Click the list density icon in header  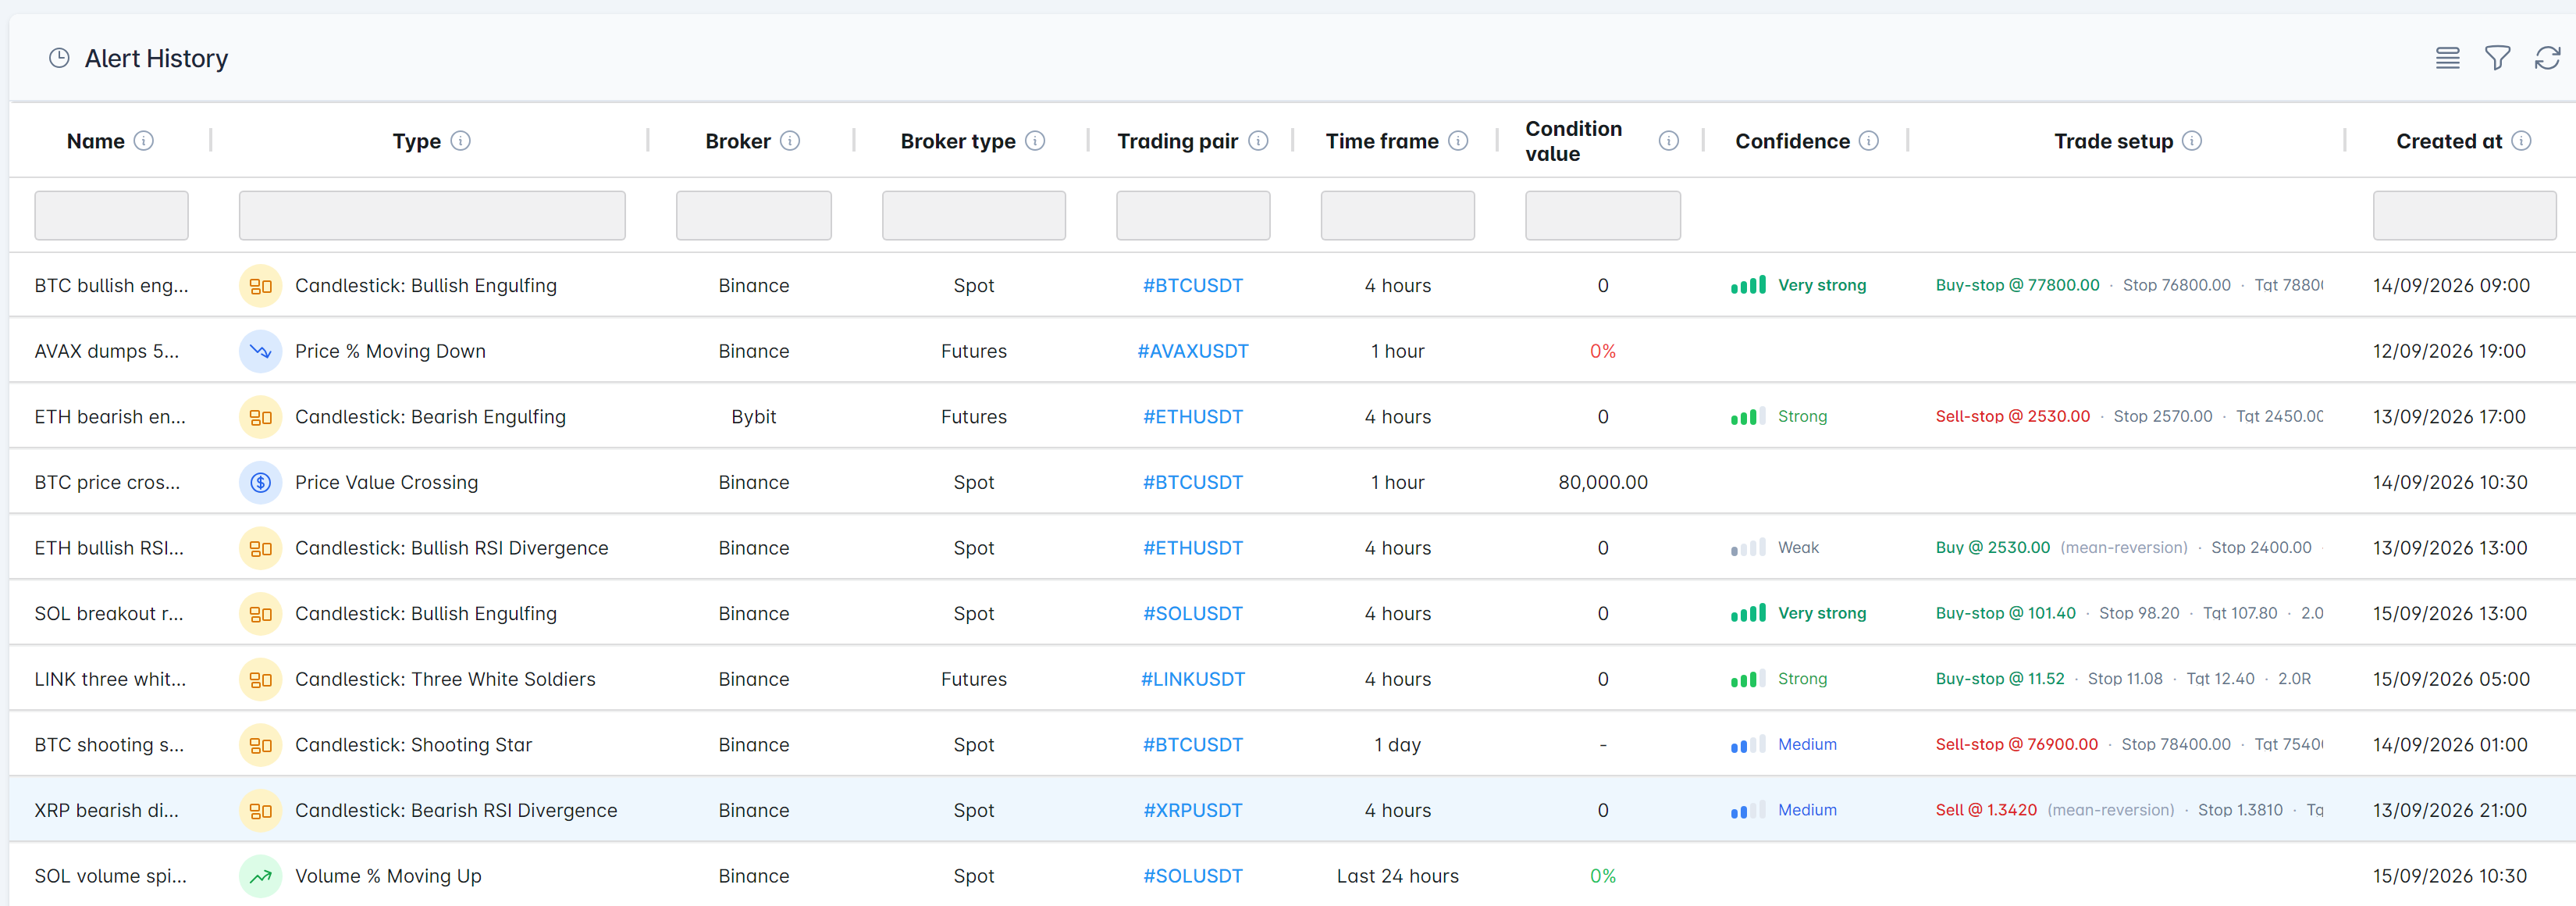pos(2447,58)
